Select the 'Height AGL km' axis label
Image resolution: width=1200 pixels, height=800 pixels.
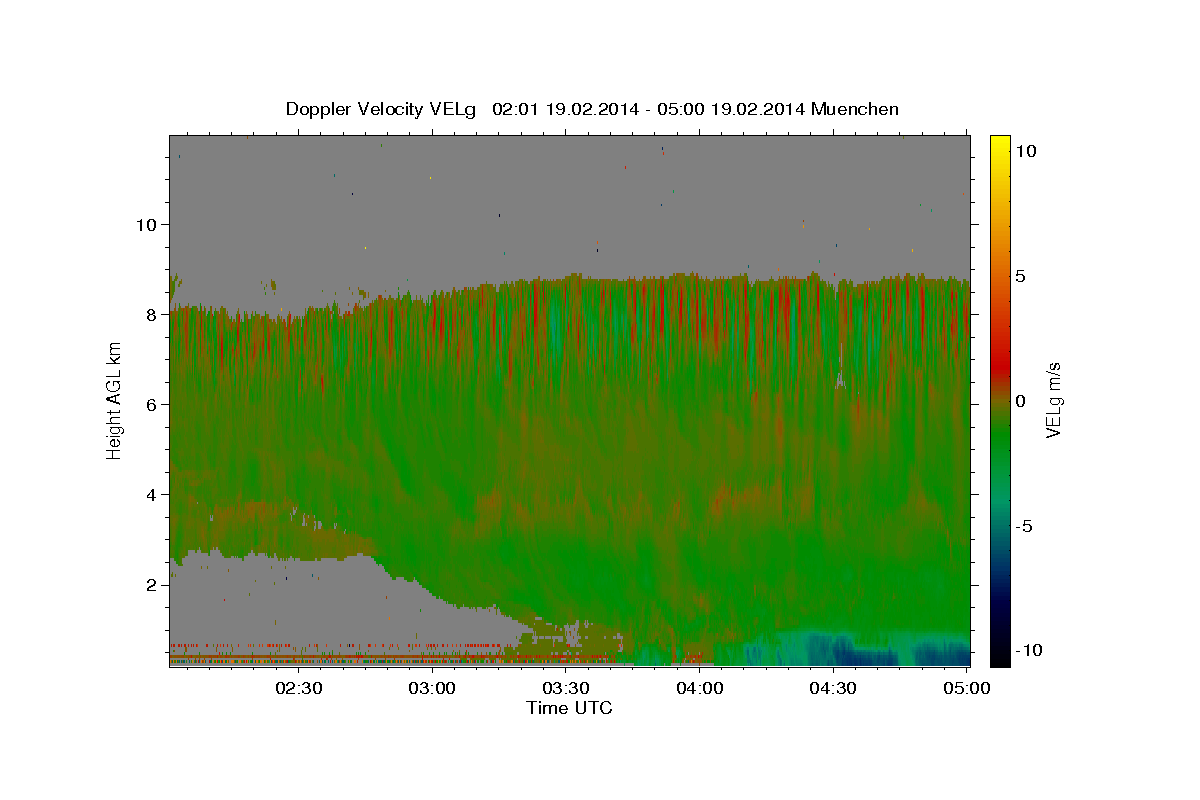(115, 400)
